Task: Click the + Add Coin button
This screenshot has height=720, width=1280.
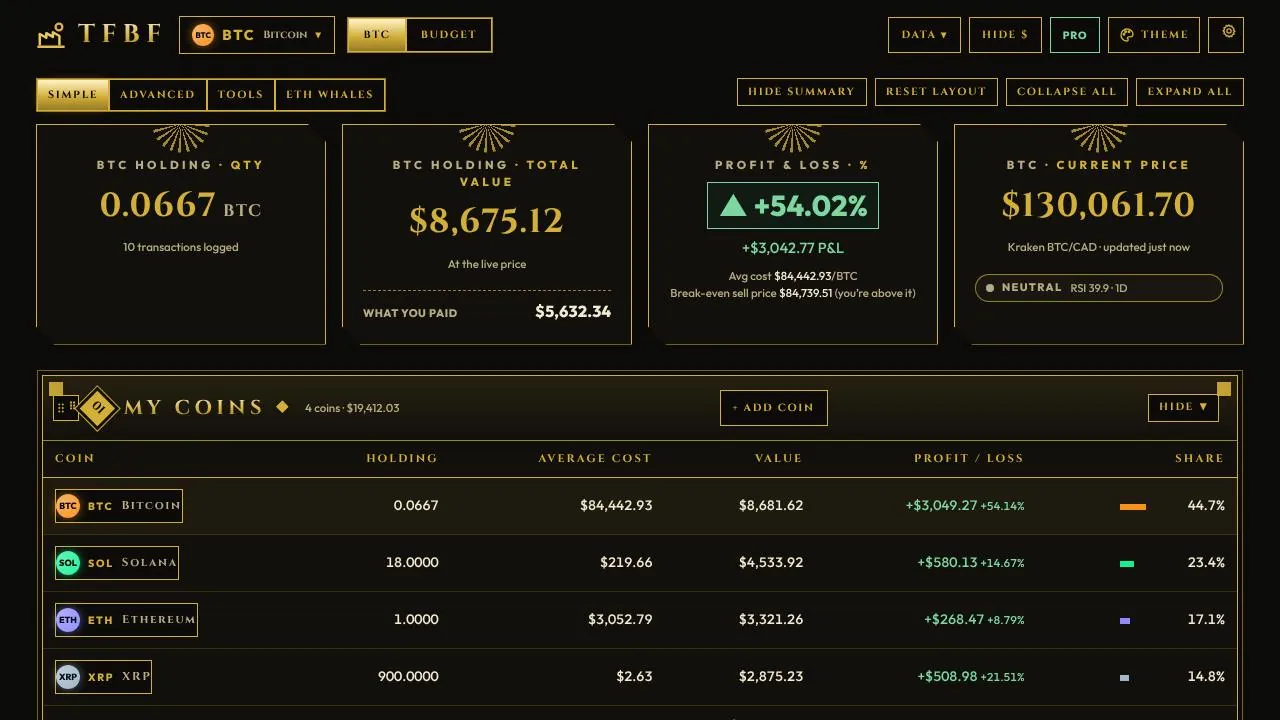Action: point(774,408)
